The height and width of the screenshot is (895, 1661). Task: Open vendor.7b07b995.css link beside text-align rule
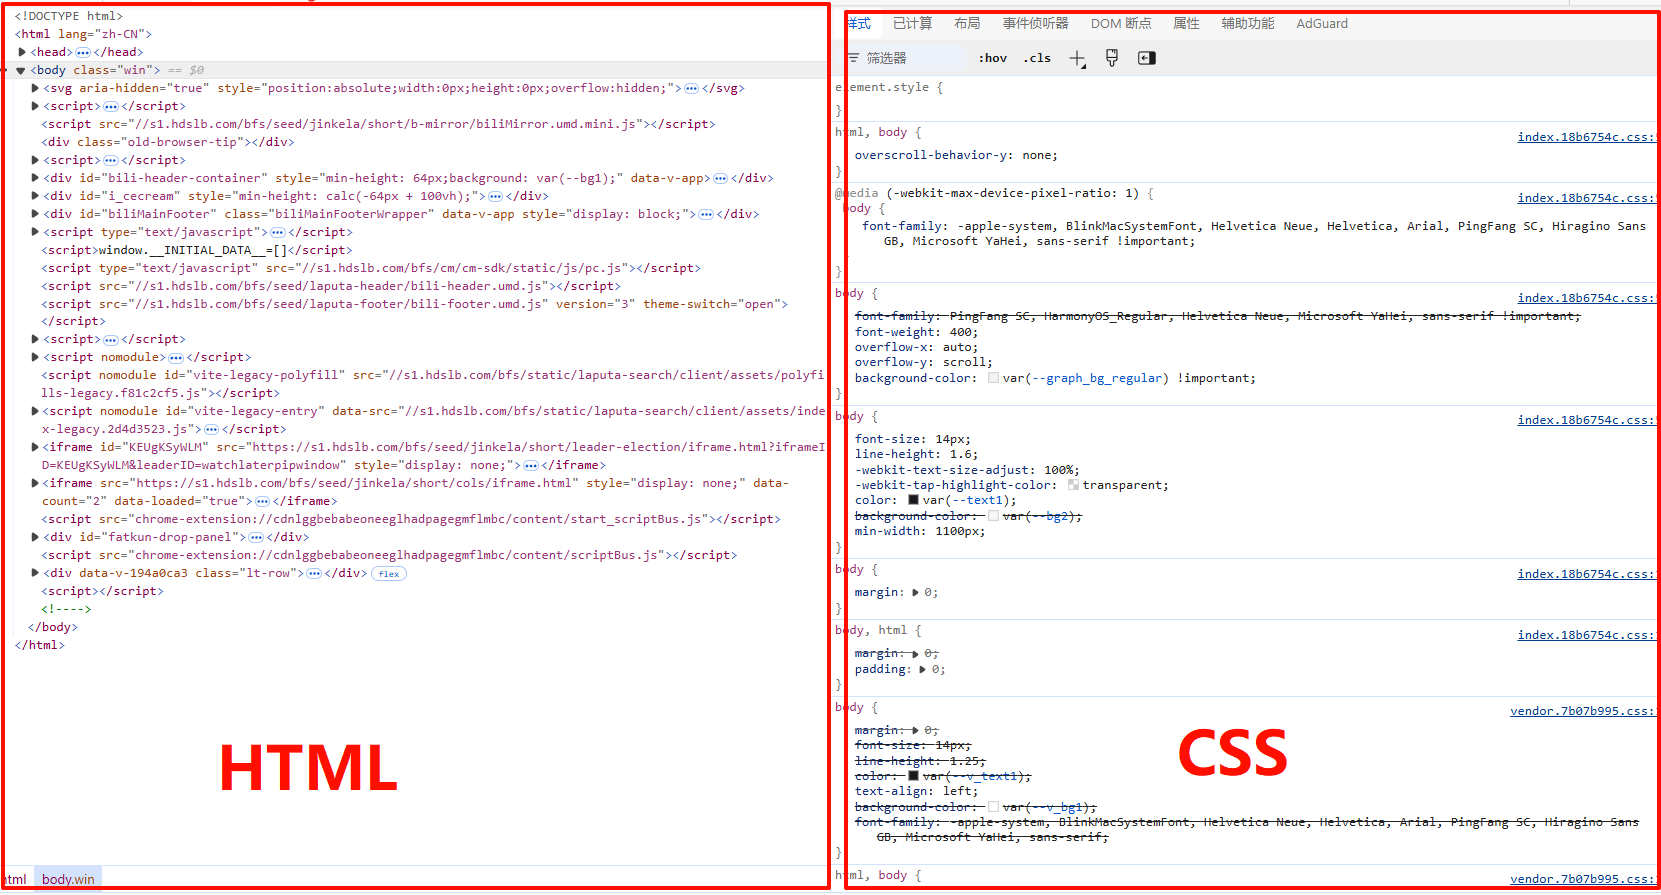(x=1582, y=711)
